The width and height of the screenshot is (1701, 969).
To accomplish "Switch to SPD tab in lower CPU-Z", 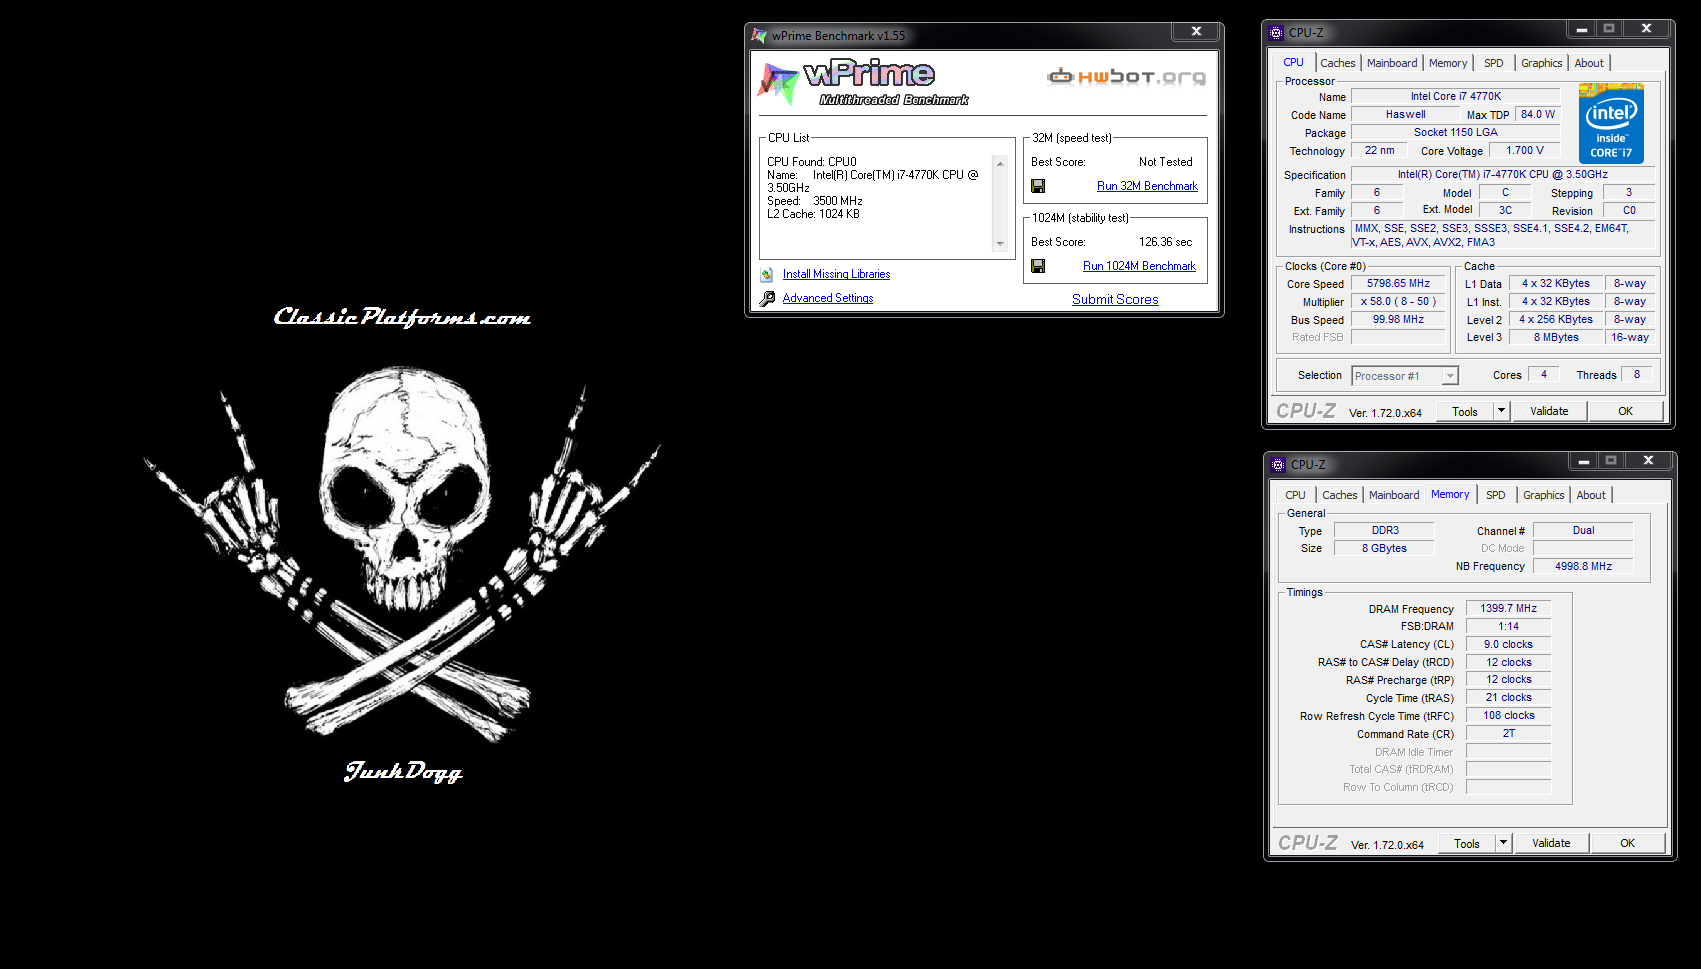I will tap(1496, 495).
